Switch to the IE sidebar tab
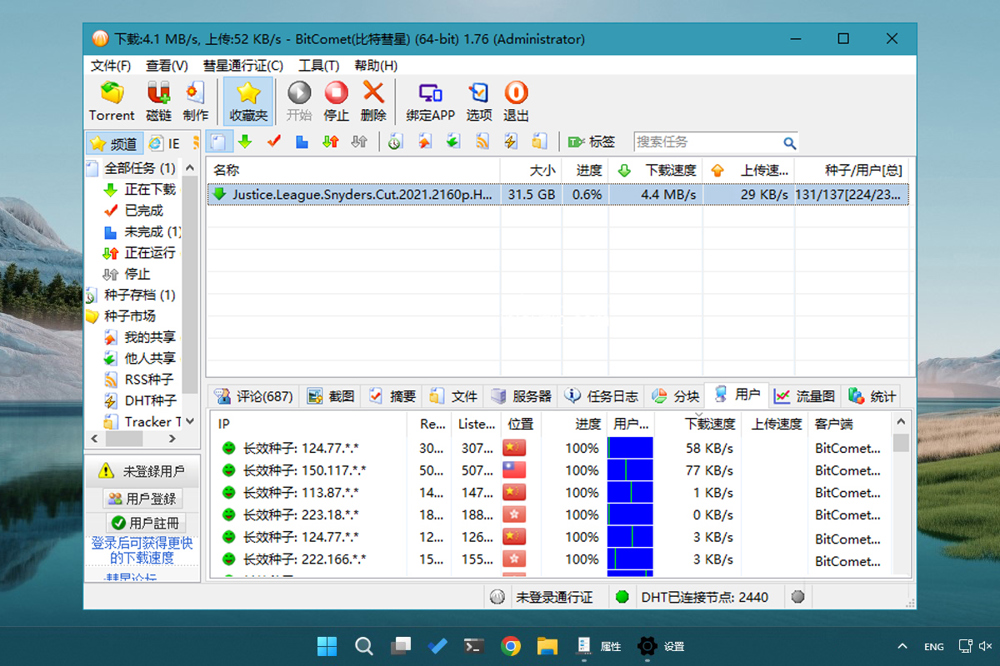This screenshot has height=666, width=1000. point(165,144)
